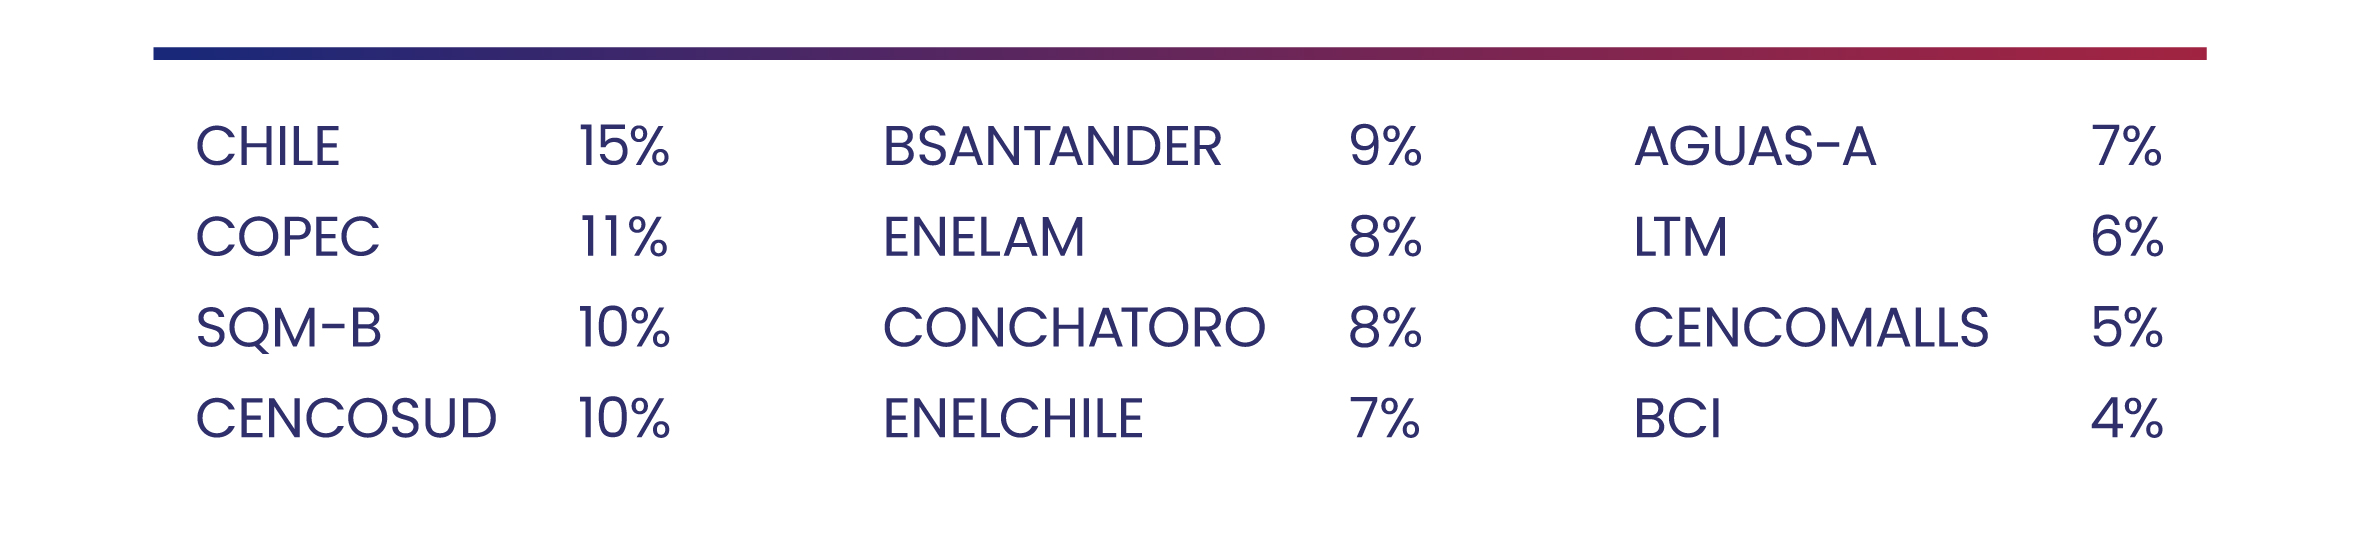The image size is (2360, 547).
Task: Click the CONCHATORO ticker text
Action: (1075, 328)
